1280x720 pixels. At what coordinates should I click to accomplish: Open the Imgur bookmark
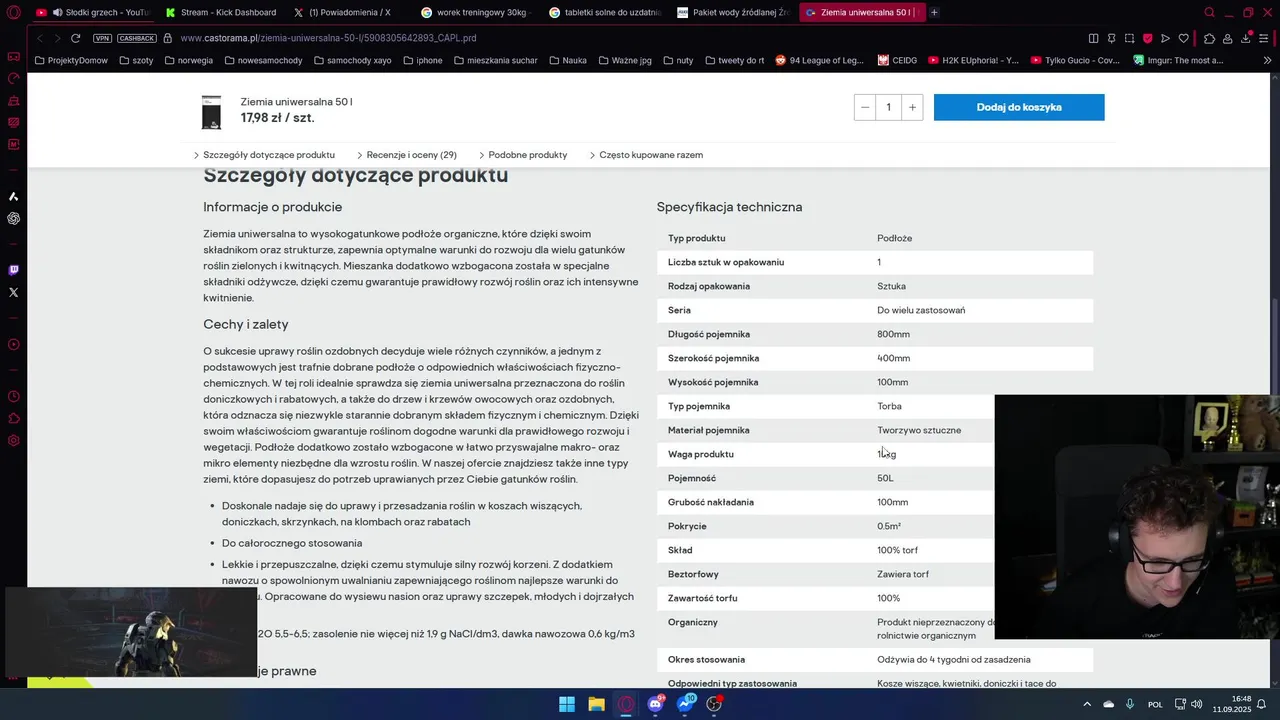point(1178,60)
